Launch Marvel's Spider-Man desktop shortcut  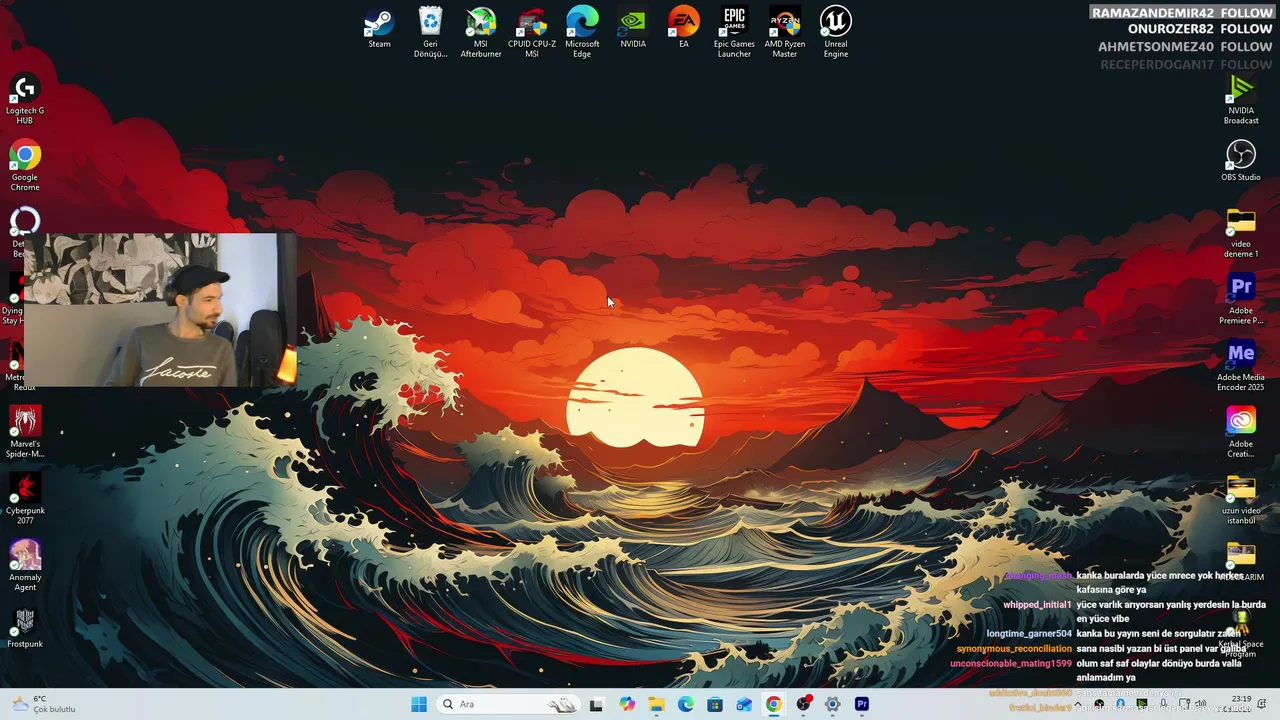click(25, 433)
